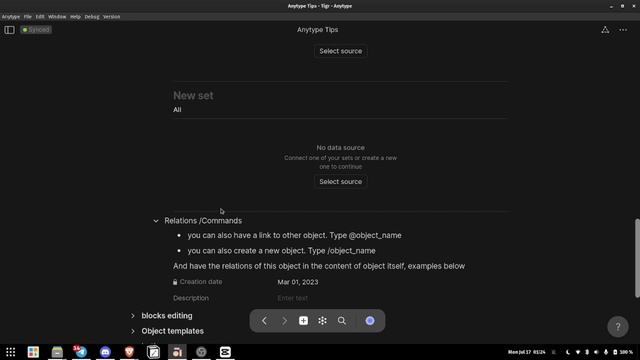Expand the Object templates toggle

(133, 331)
